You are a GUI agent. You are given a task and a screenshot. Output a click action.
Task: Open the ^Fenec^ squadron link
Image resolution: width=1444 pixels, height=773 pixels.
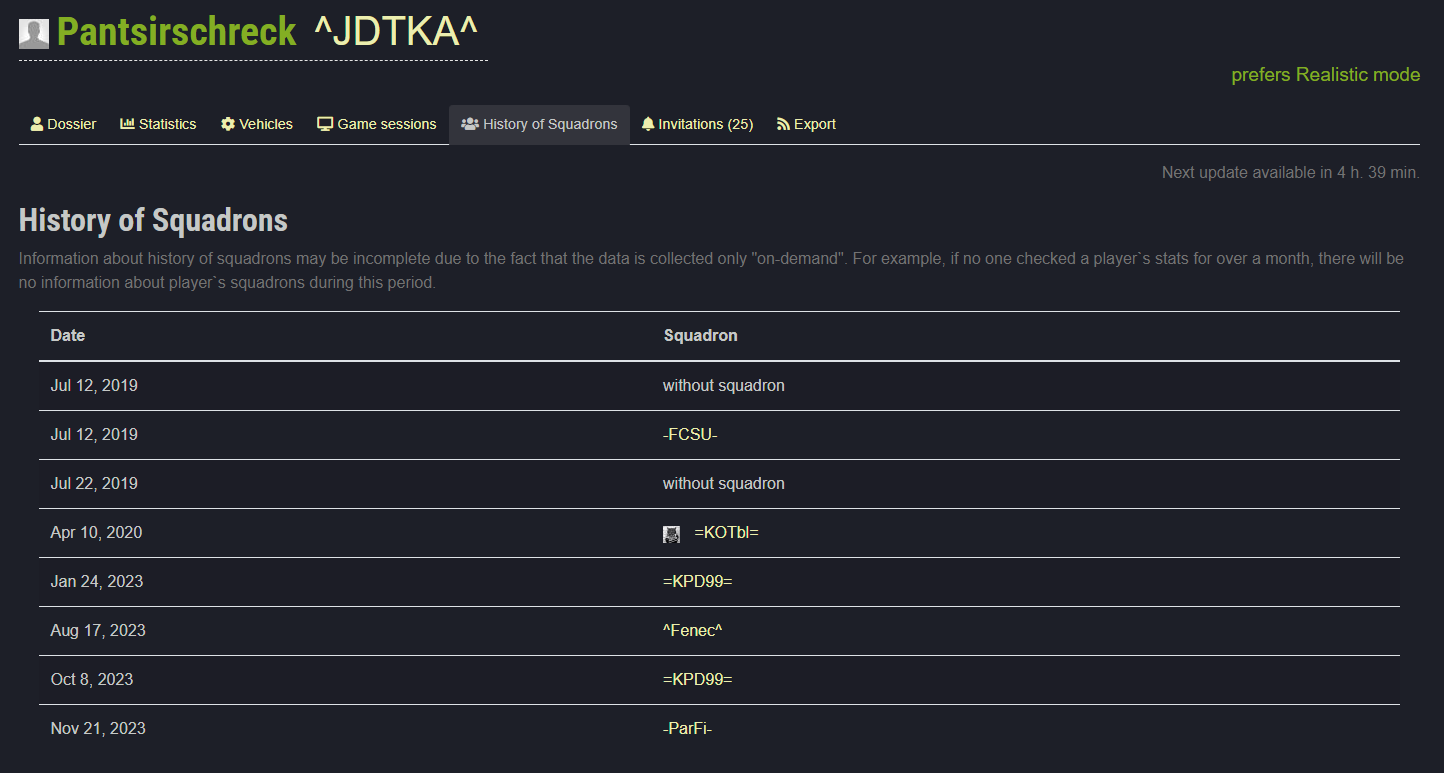tap(693, 630)
